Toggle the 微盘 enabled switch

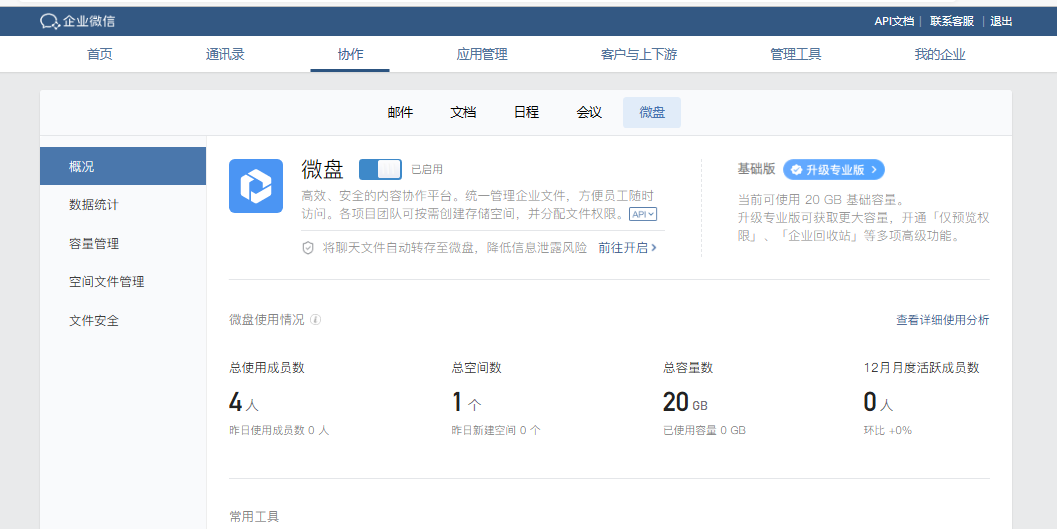pyautogui.click(x=380, y=169)
